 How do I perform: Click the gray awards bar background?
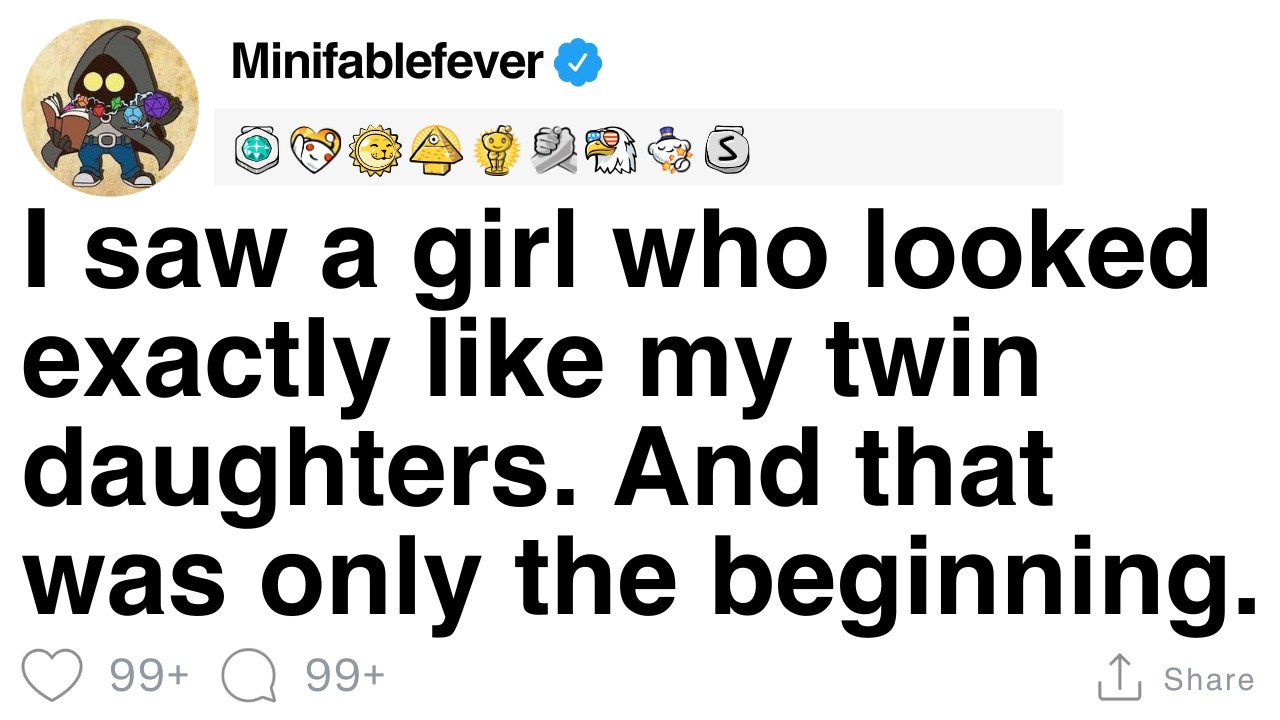tap(638, 147)
